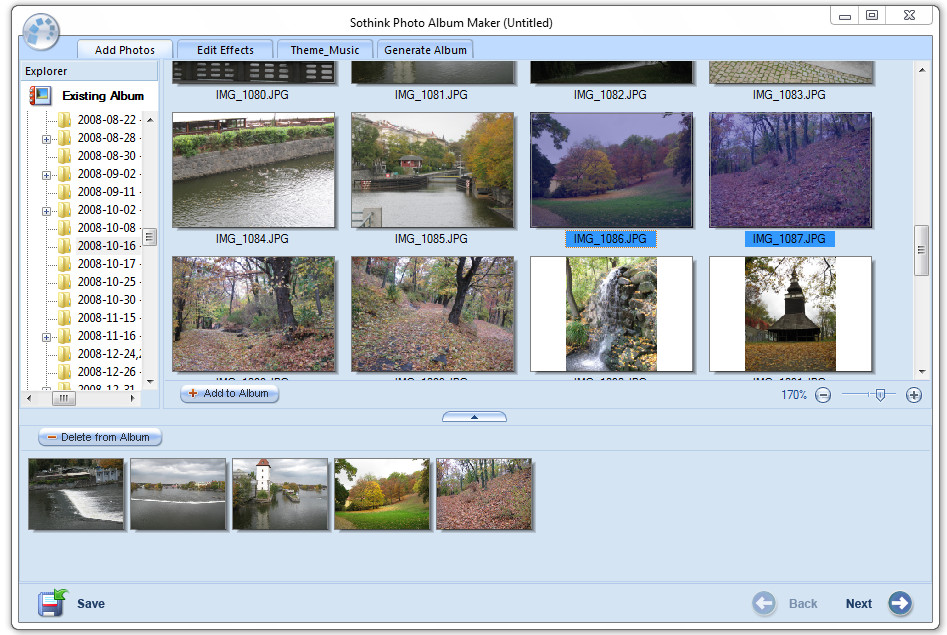Click the Save floppy disk icon
The height and width of the screenshot is (635, 947).
(53, 602)
